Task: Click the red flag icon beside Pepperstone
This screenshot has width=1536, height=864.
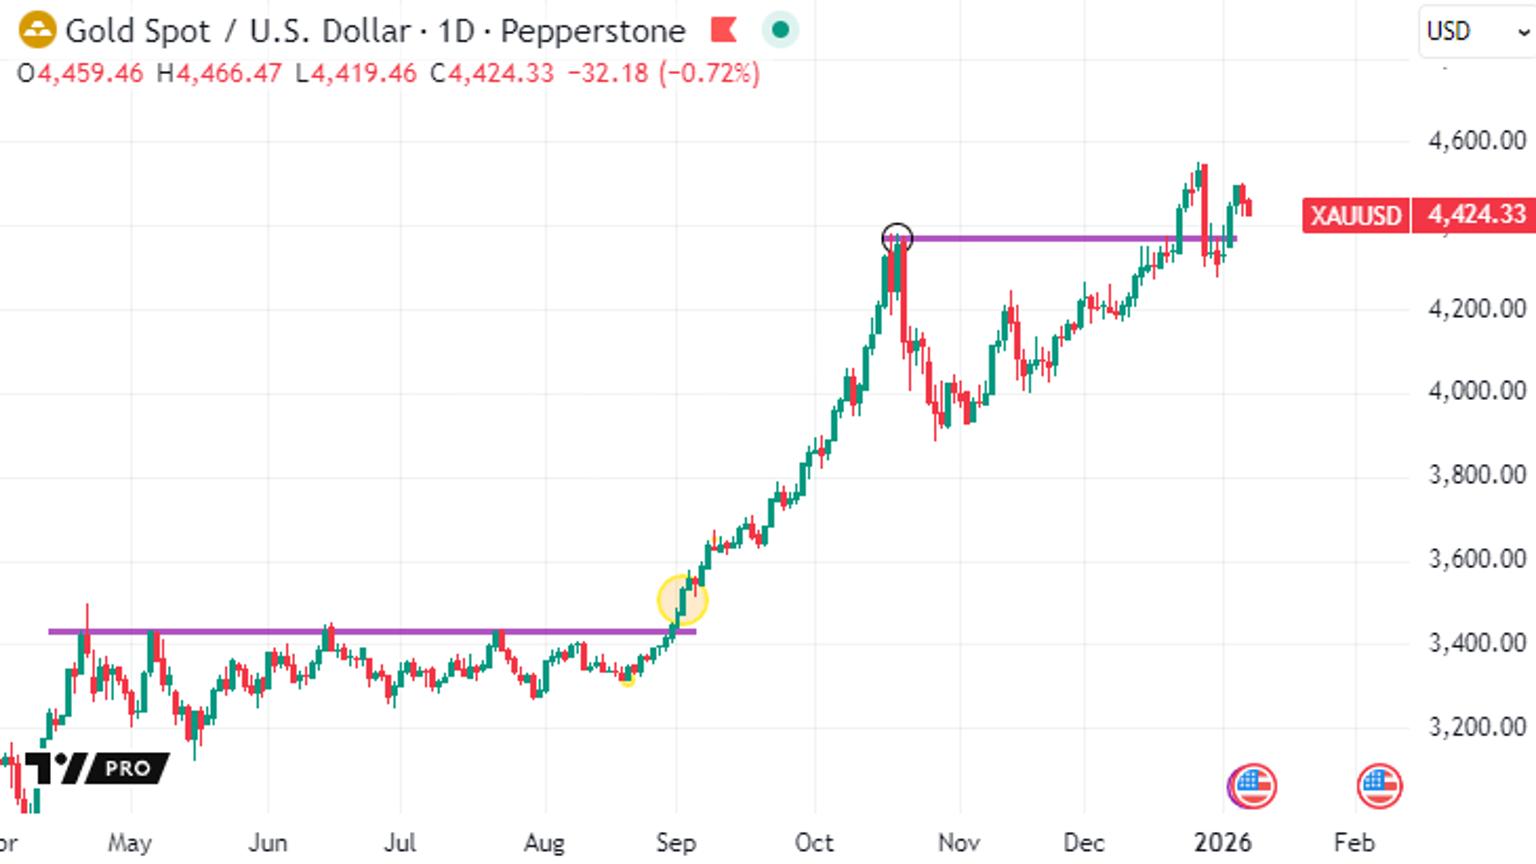Action: point(723,30)
